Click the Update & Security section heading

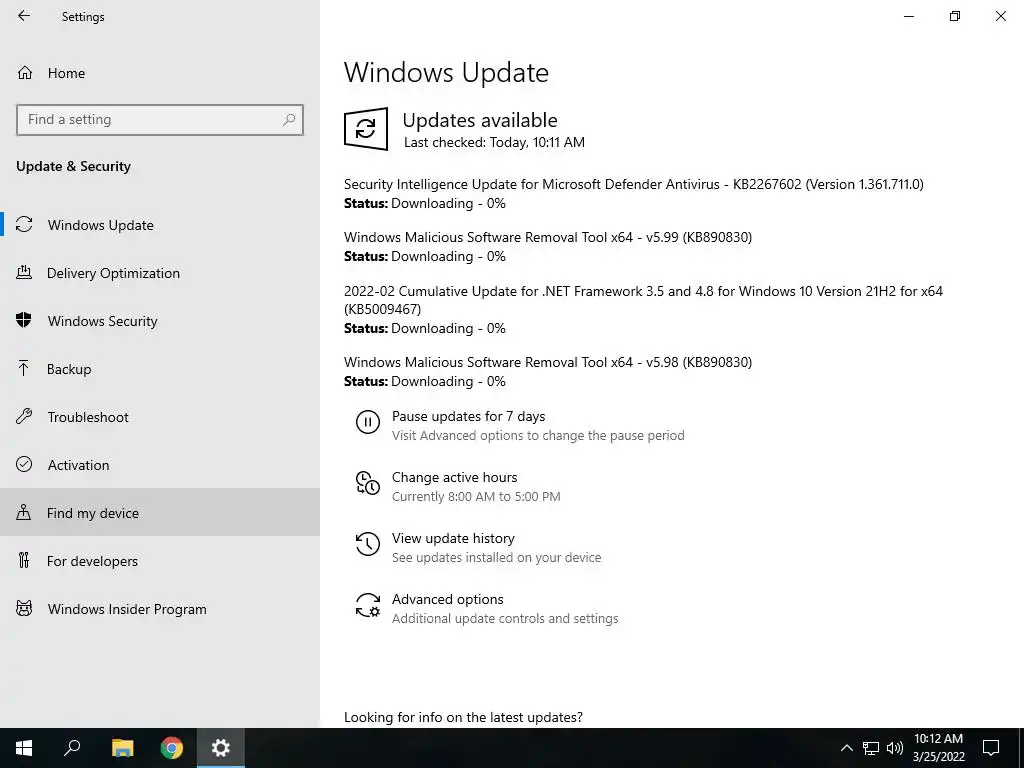coord(73,166)
